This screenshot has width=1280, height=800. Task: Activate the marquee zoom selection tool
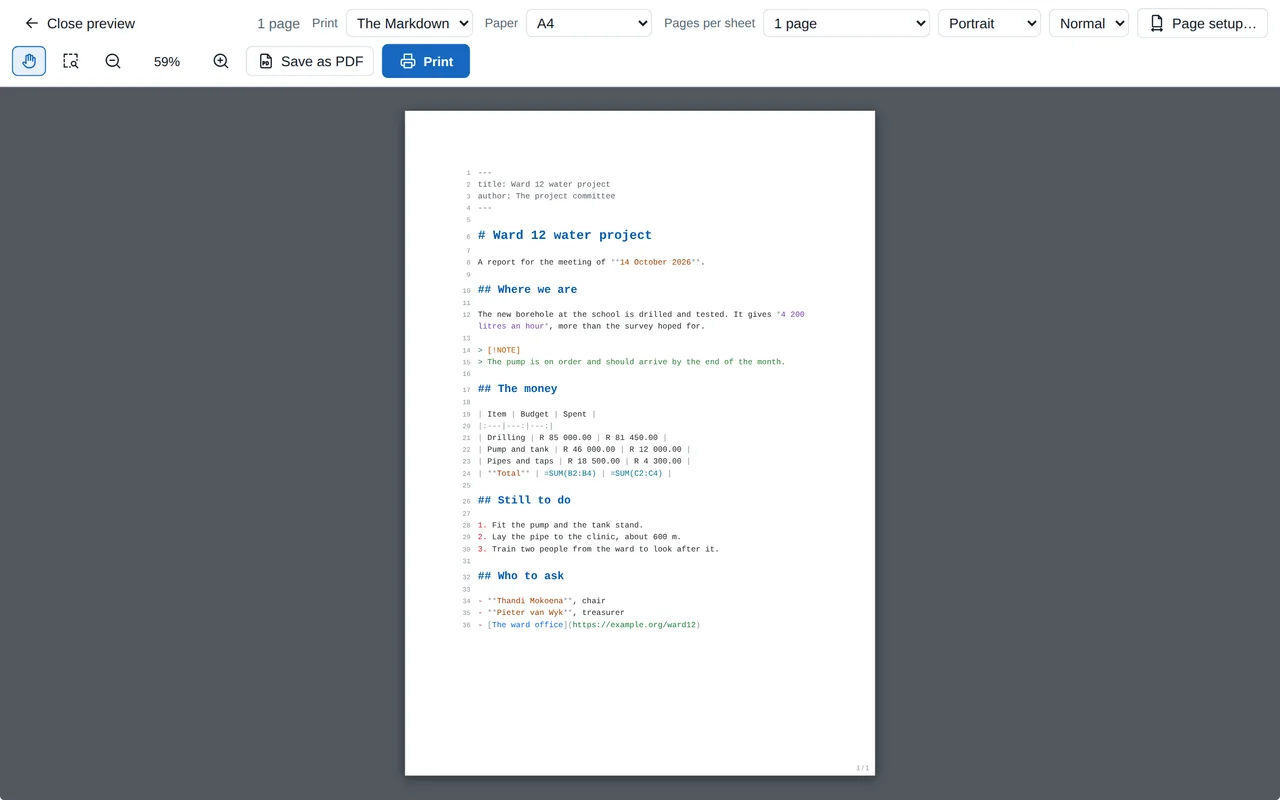71,61
